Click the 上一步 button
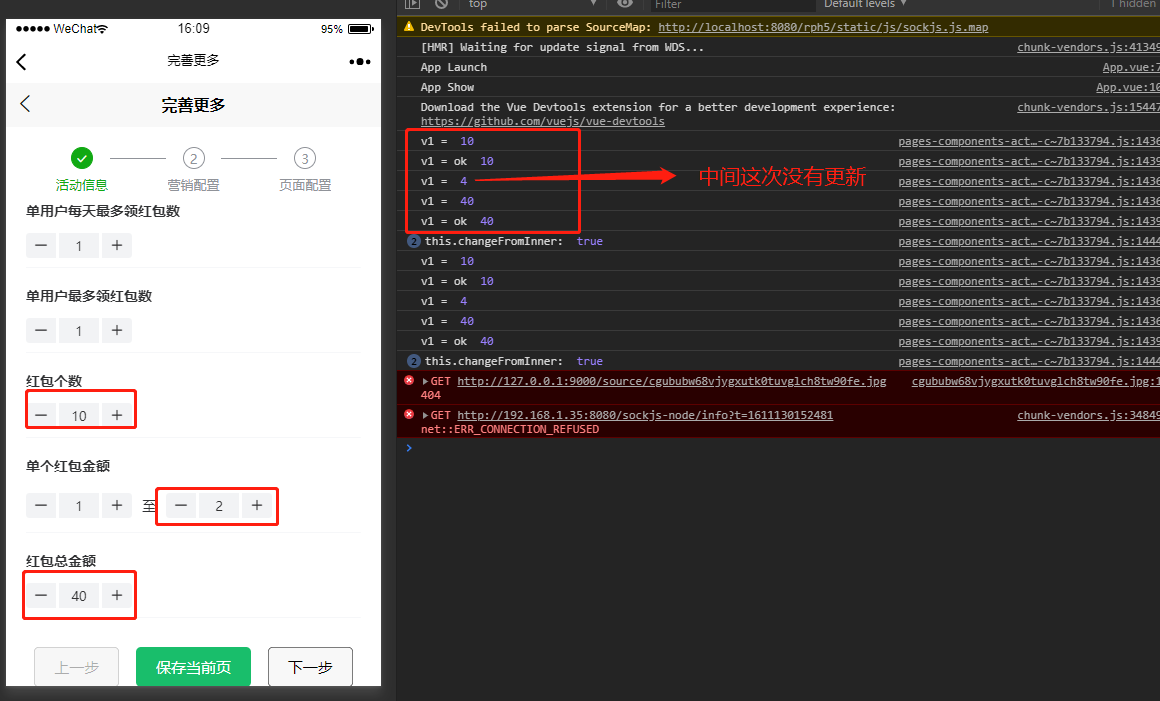Screen dimensions: 1160x701 click(77, 667)
